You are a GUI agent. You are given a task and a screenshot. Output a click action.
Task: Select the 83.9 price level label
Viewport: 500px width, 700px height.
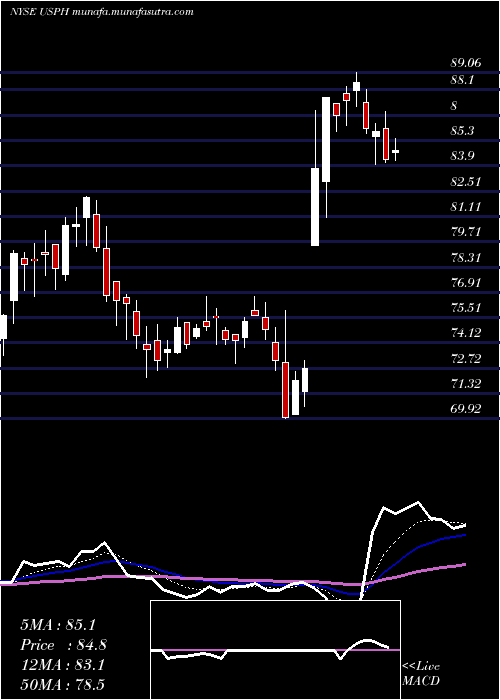(462, 156)
